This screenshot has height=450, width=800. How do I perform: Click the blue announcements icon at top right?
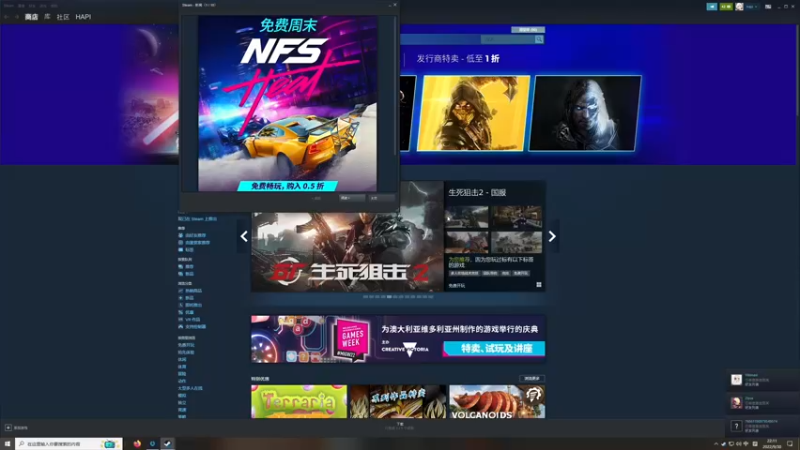click(712, 7)
